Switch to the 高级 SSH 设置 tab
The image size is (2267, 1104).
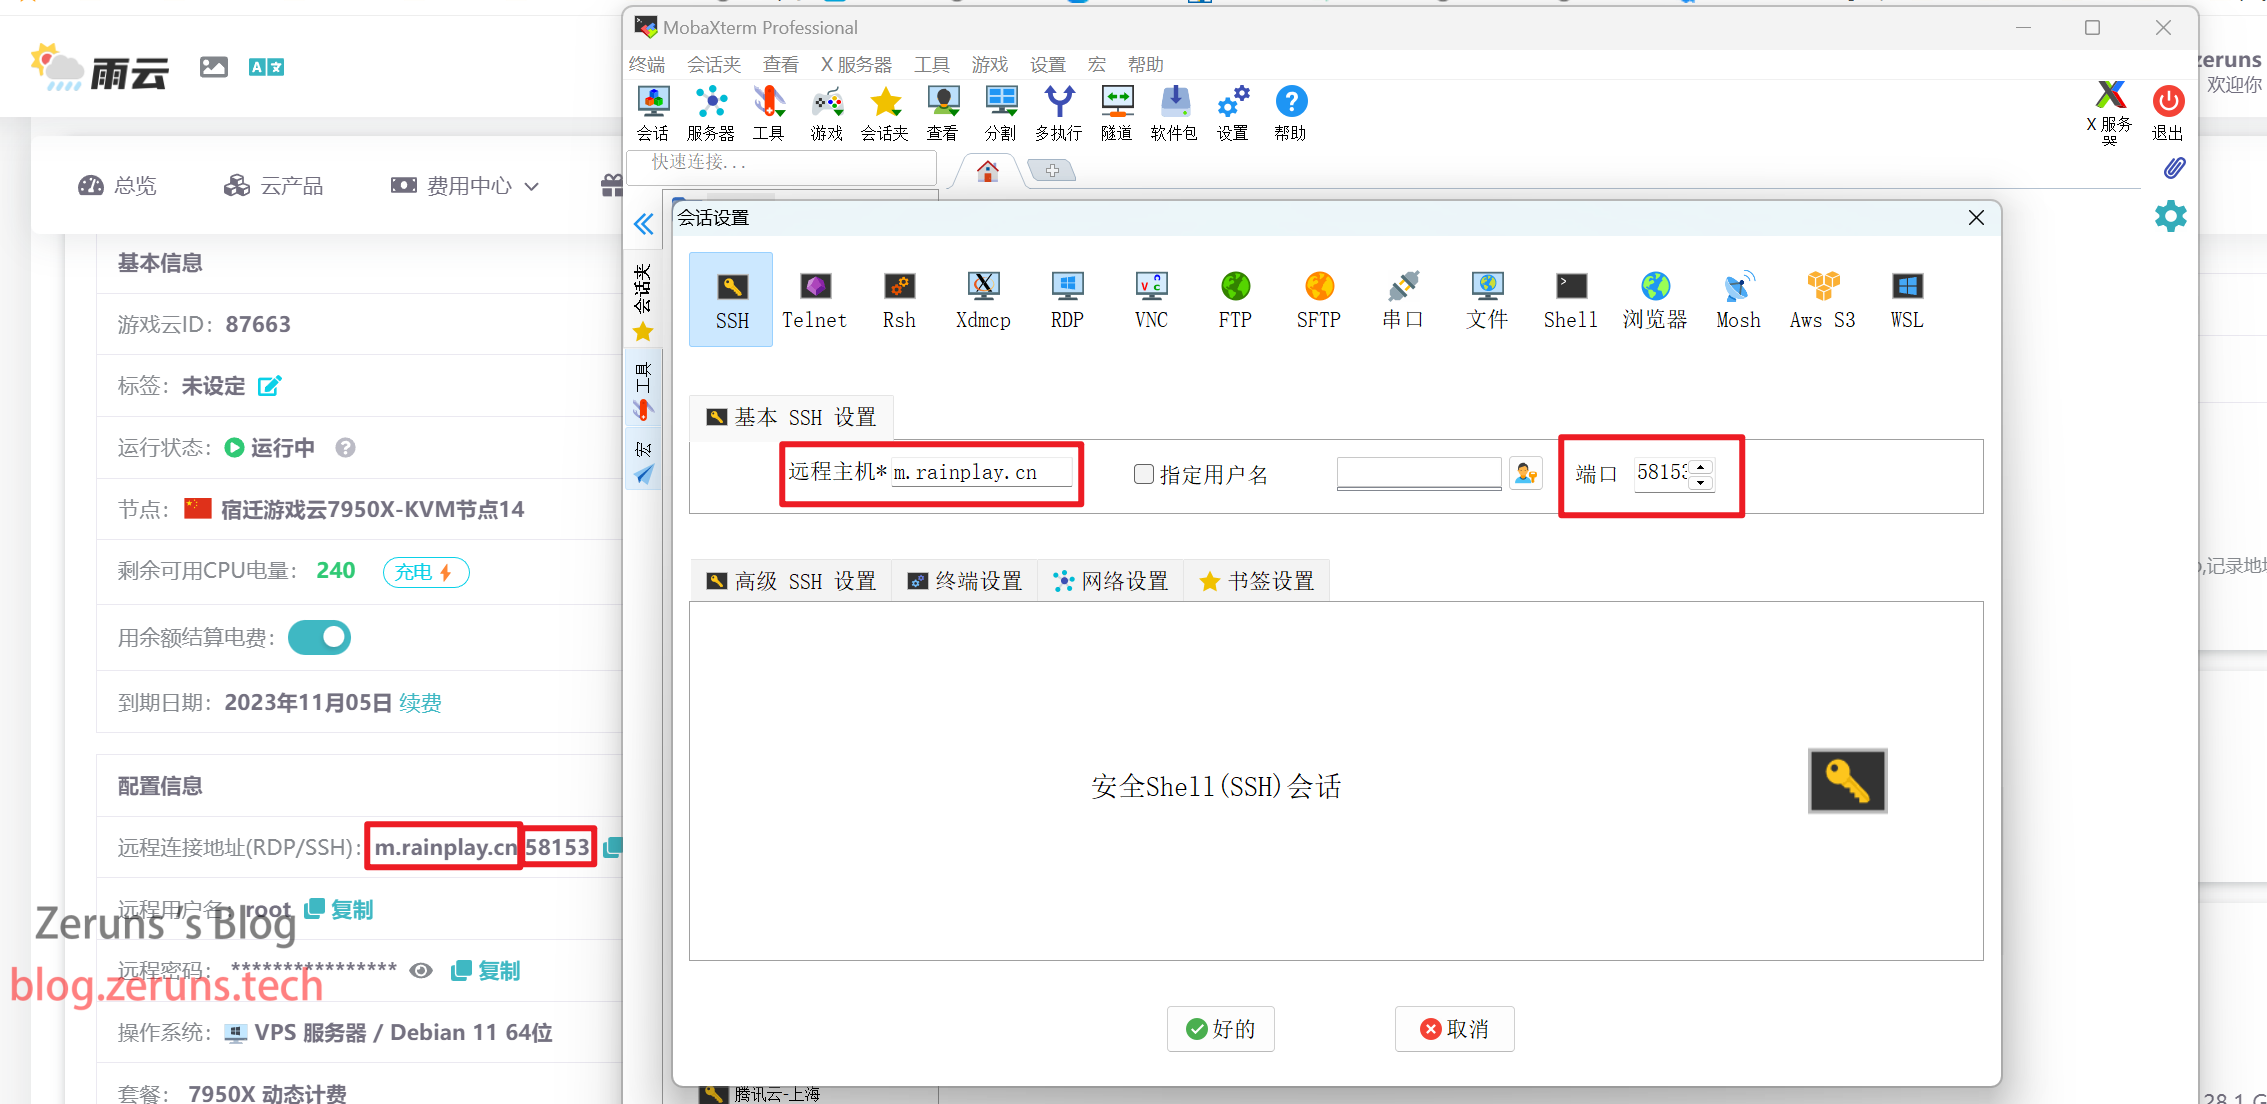click(x=791, y=581)
